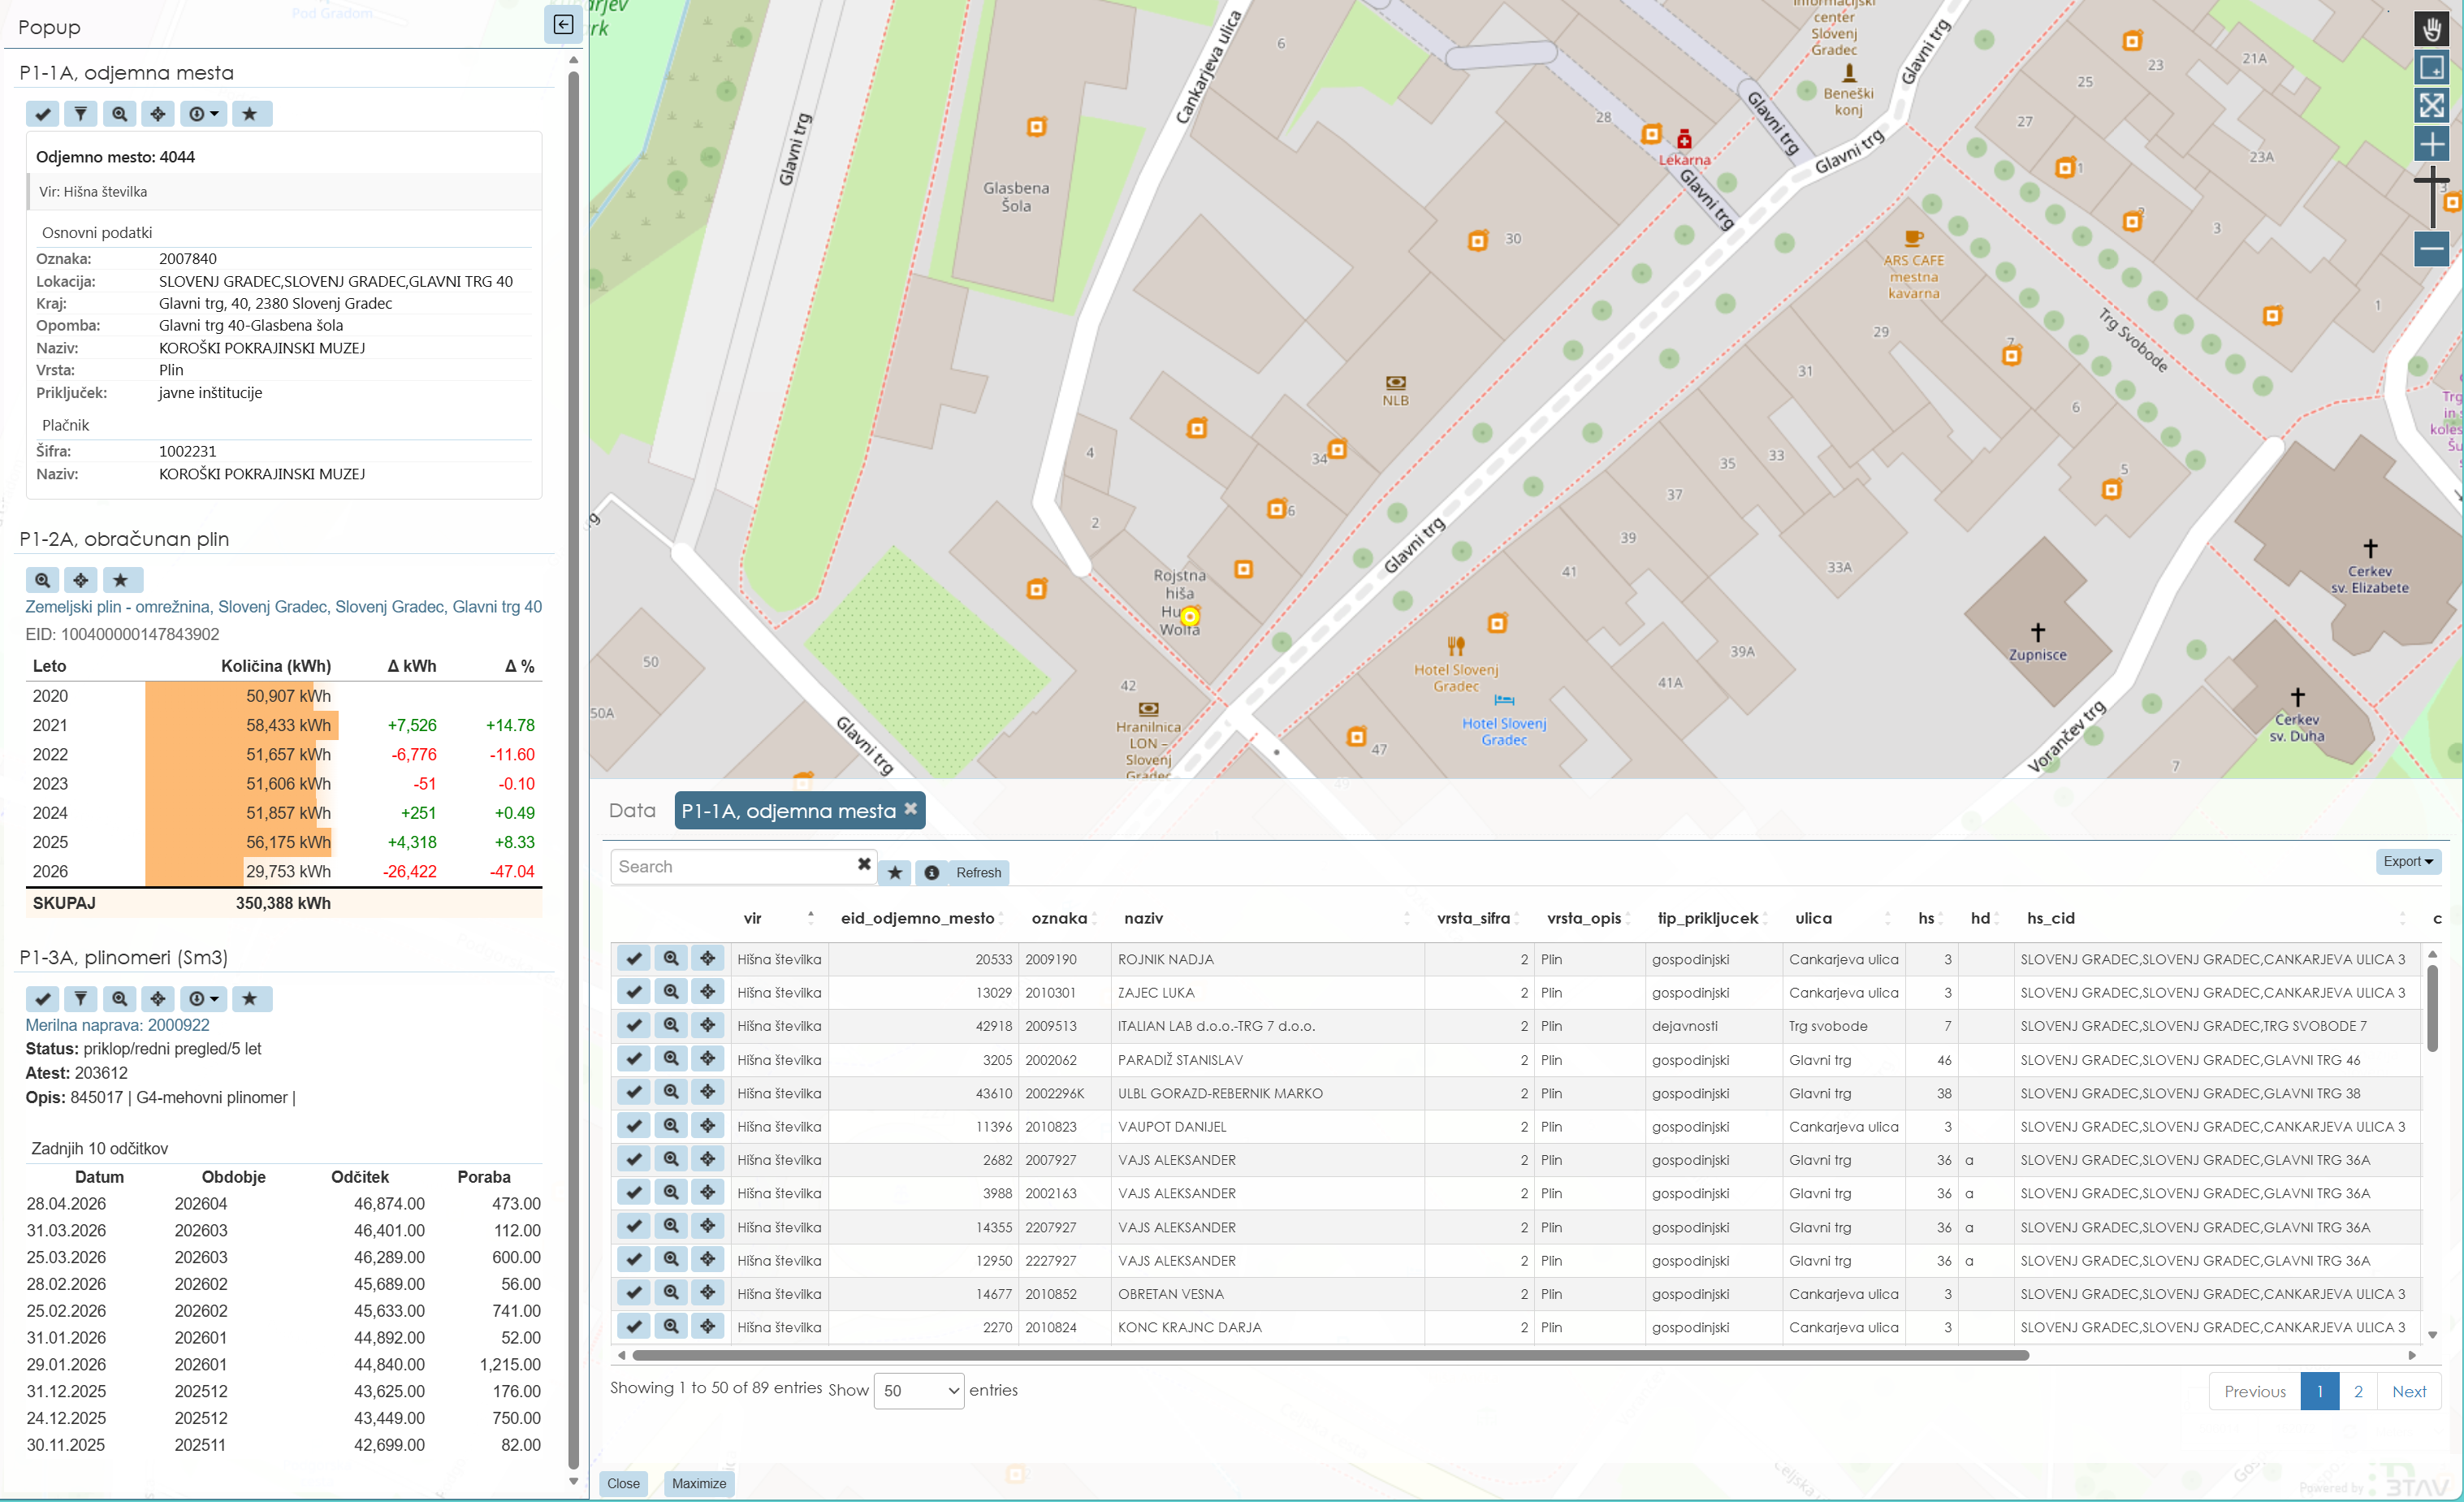
Task: Click crosshair icon in P1-3A plinomeri section
Action: [x=158, y=998]
